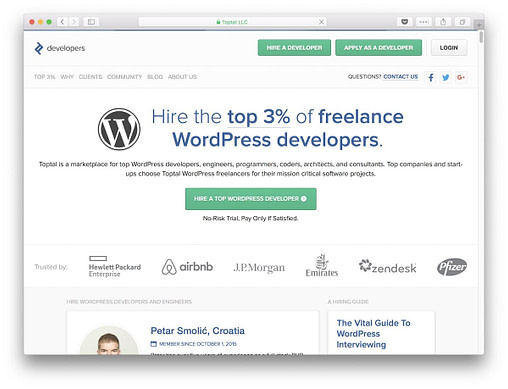Click Apply as a Developer button
The width and height of the screenshot is (508, 389).
pyautogui.click(x=378, y=48)
